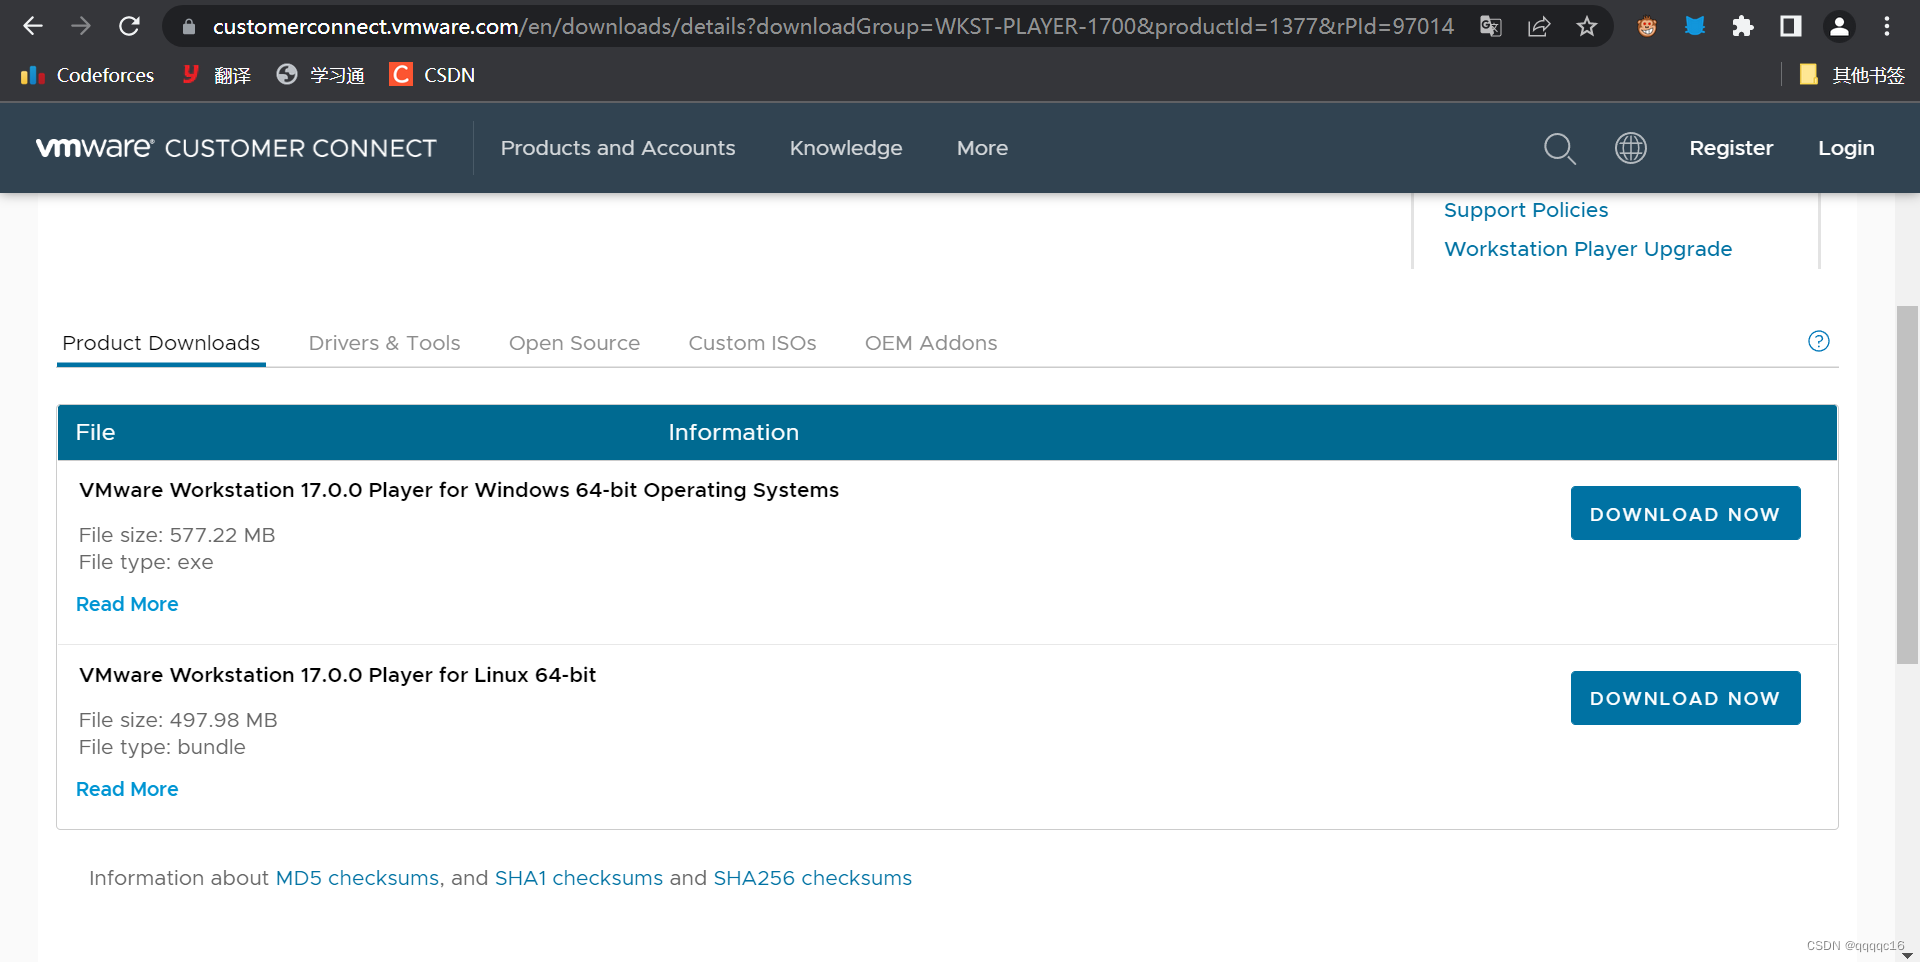Click the globe language selector icon
Screen dimensions: 1920x962
(x=1630, y=148)
